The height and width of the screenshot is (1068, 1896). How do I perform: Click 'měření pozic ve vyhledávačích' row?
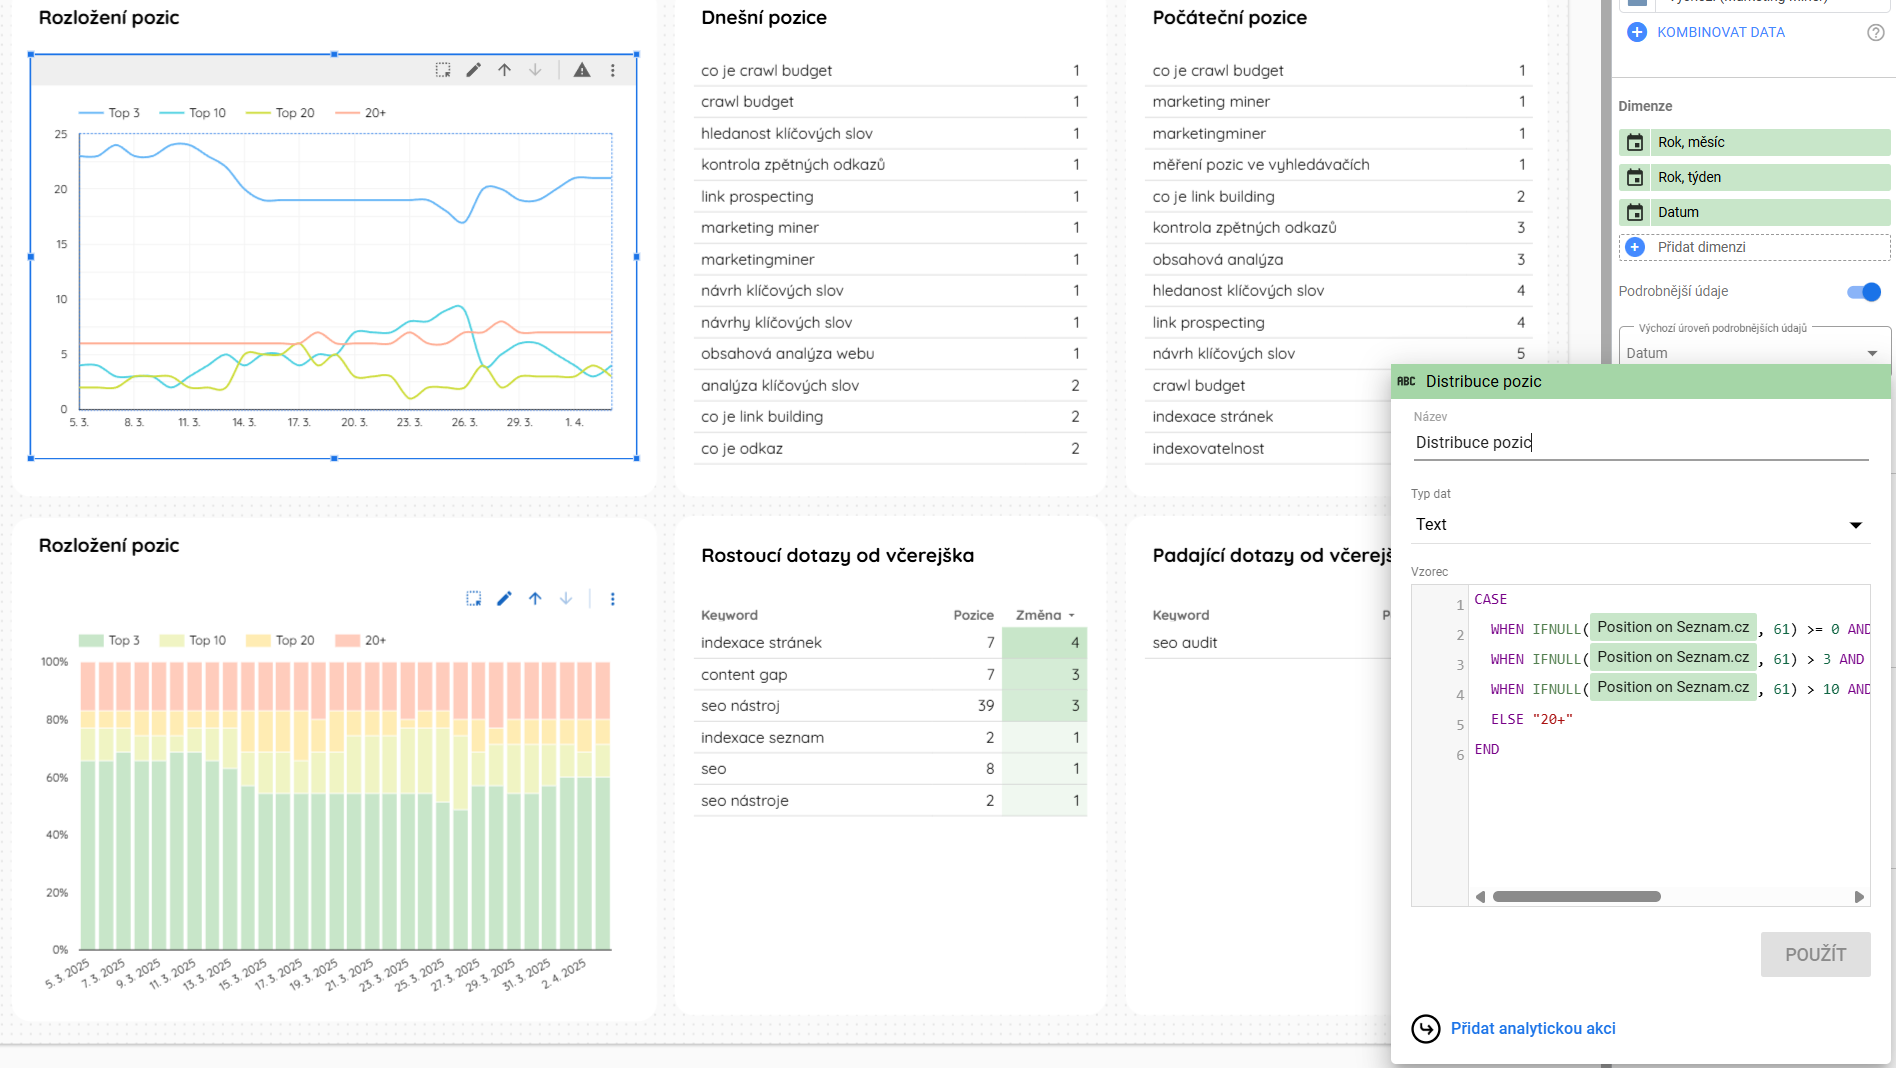[1338, 165]
